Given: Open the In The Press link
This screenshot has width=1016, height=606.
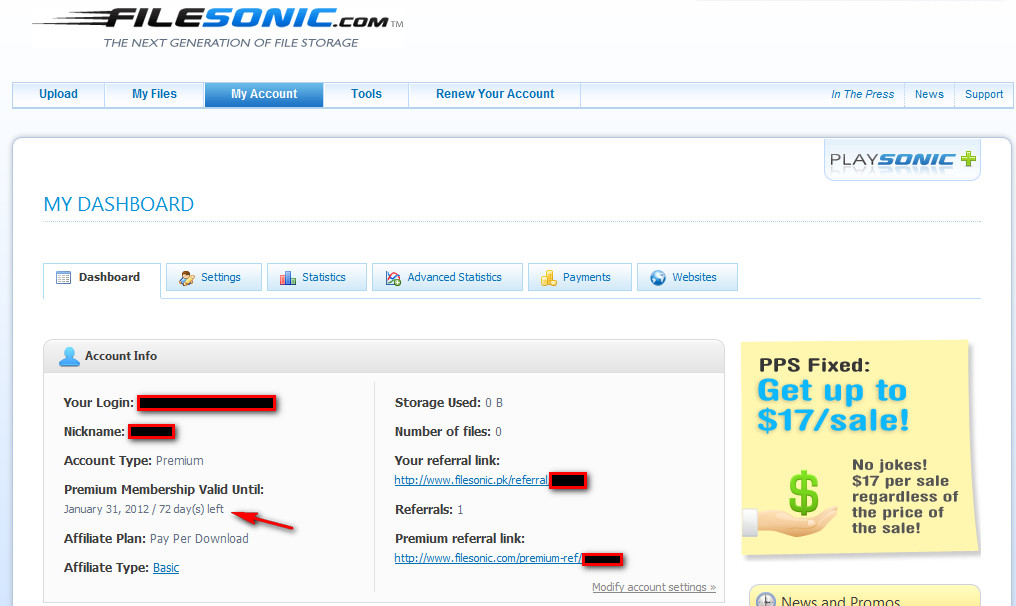Looking at the screenshot, I should [x=862, y=95].
